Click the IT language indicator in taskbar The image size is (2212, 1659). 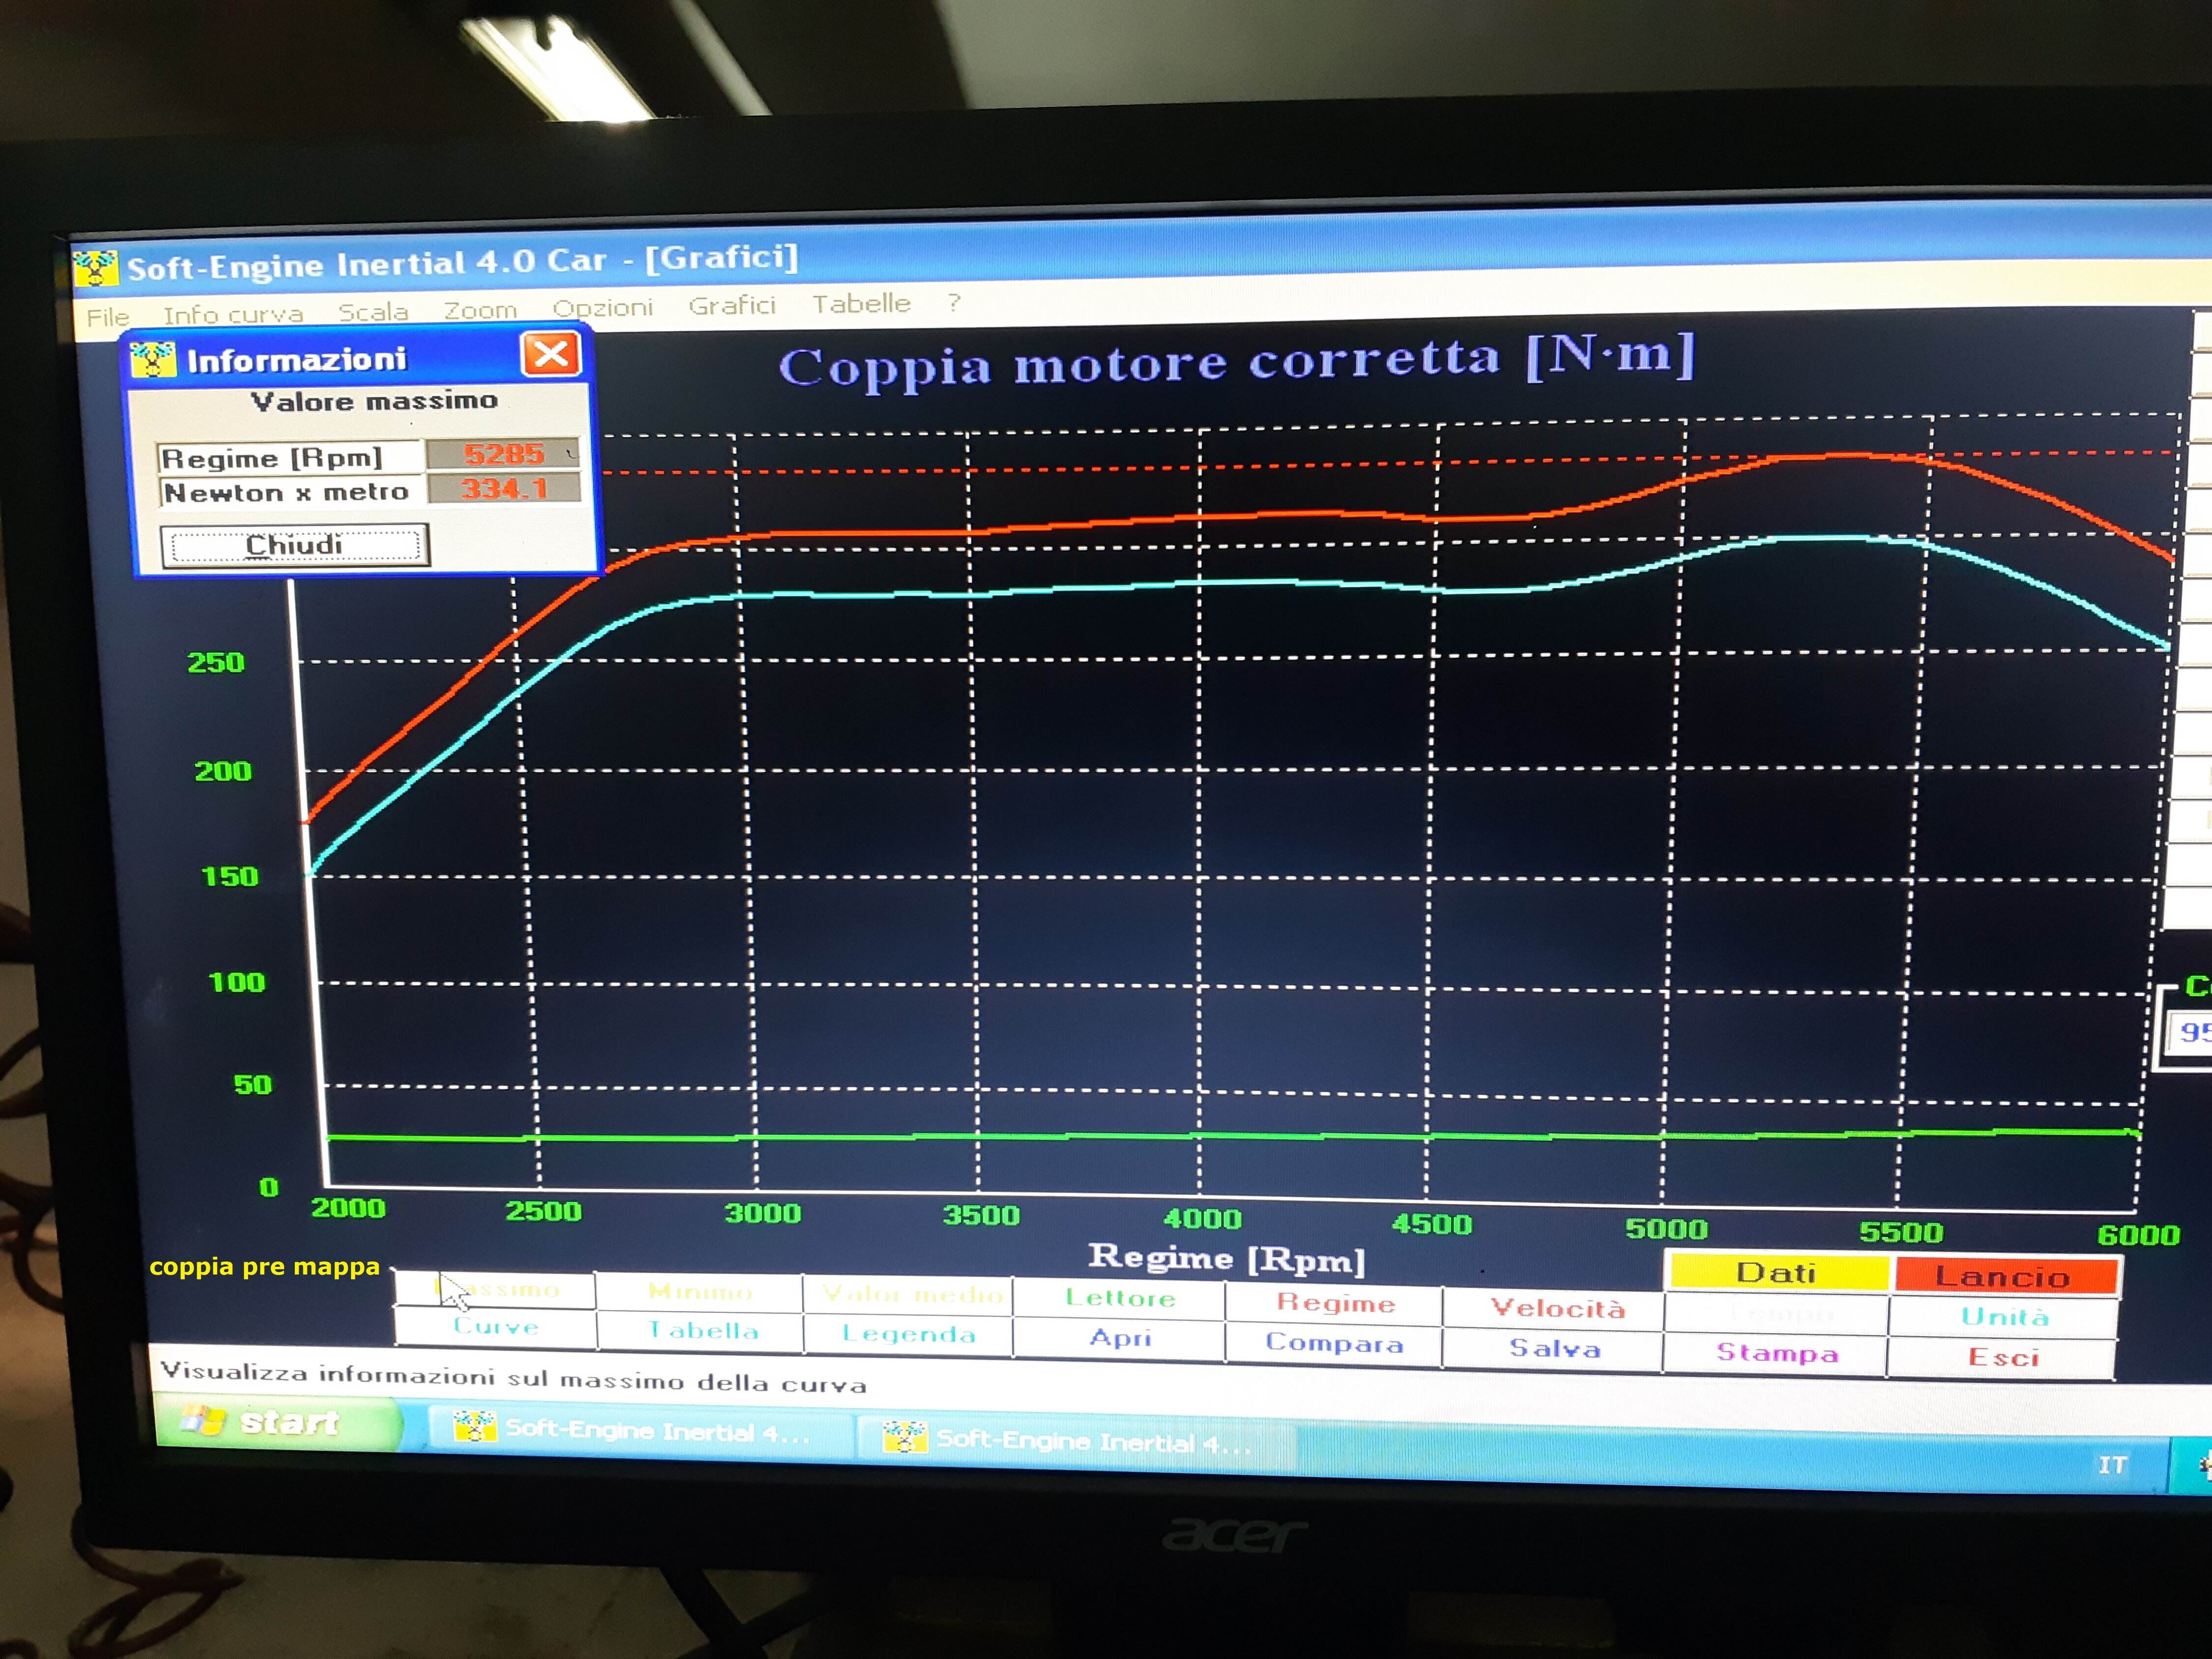[x=2112, y=1465]
